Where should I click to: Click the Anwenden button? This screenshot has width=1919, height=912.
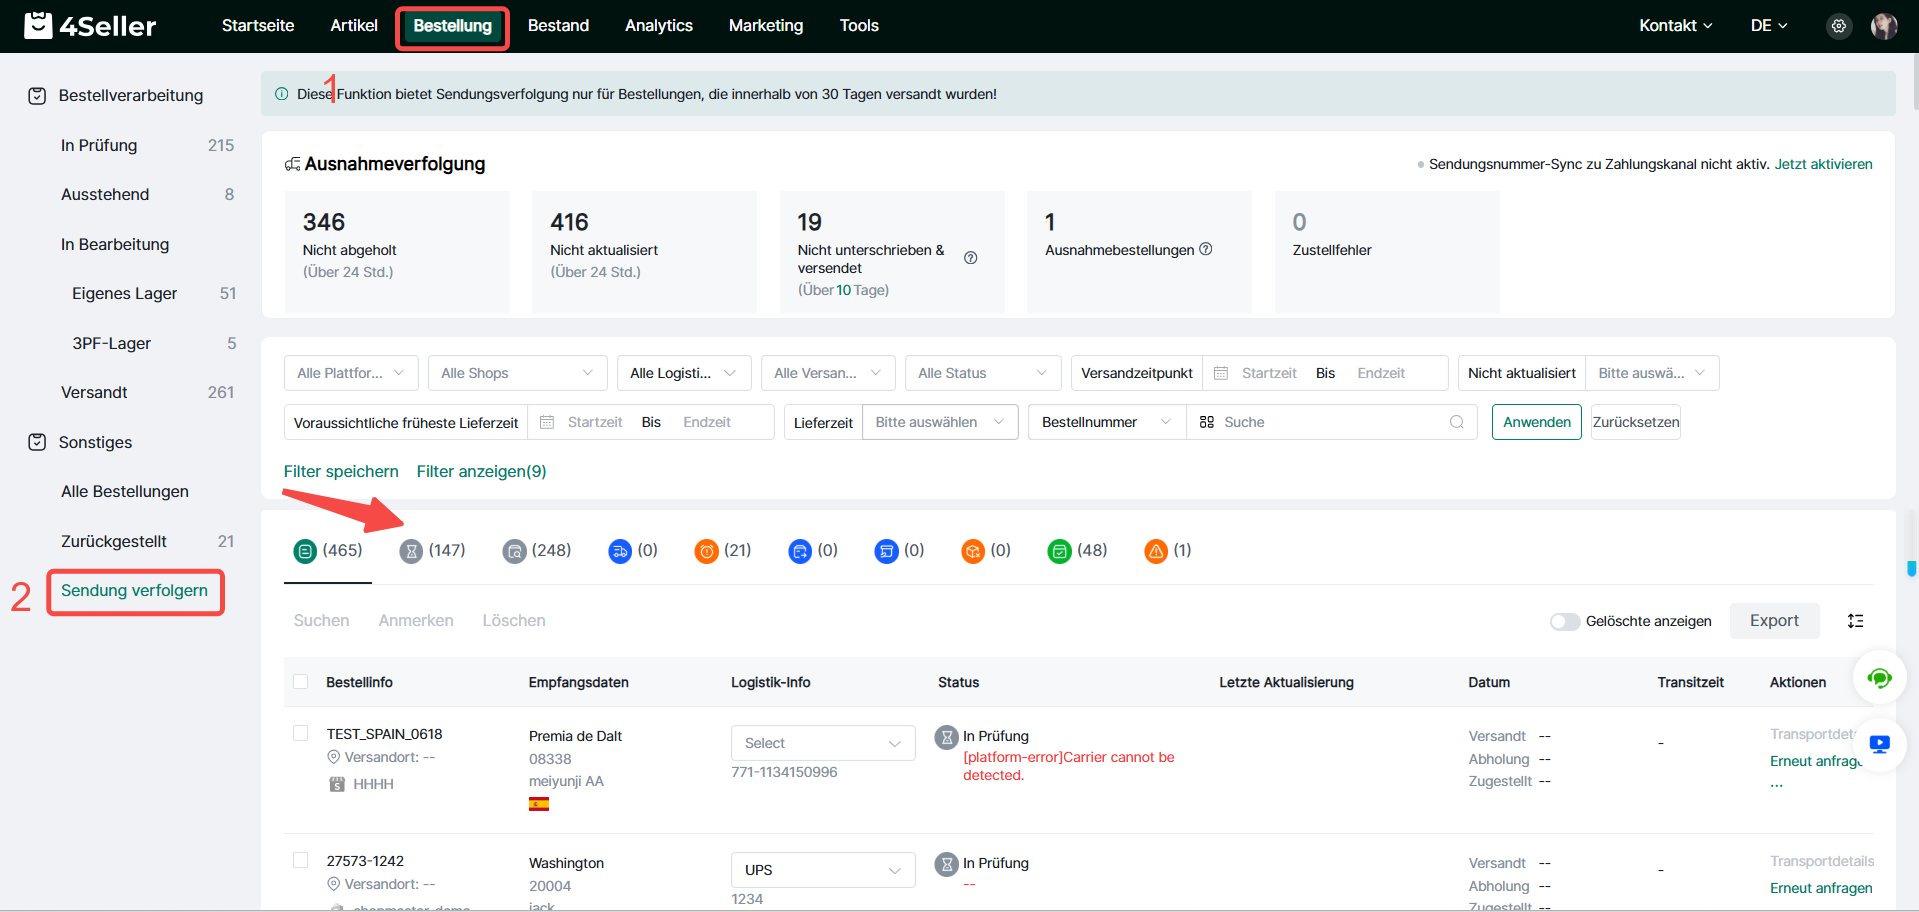point(1536,422)
